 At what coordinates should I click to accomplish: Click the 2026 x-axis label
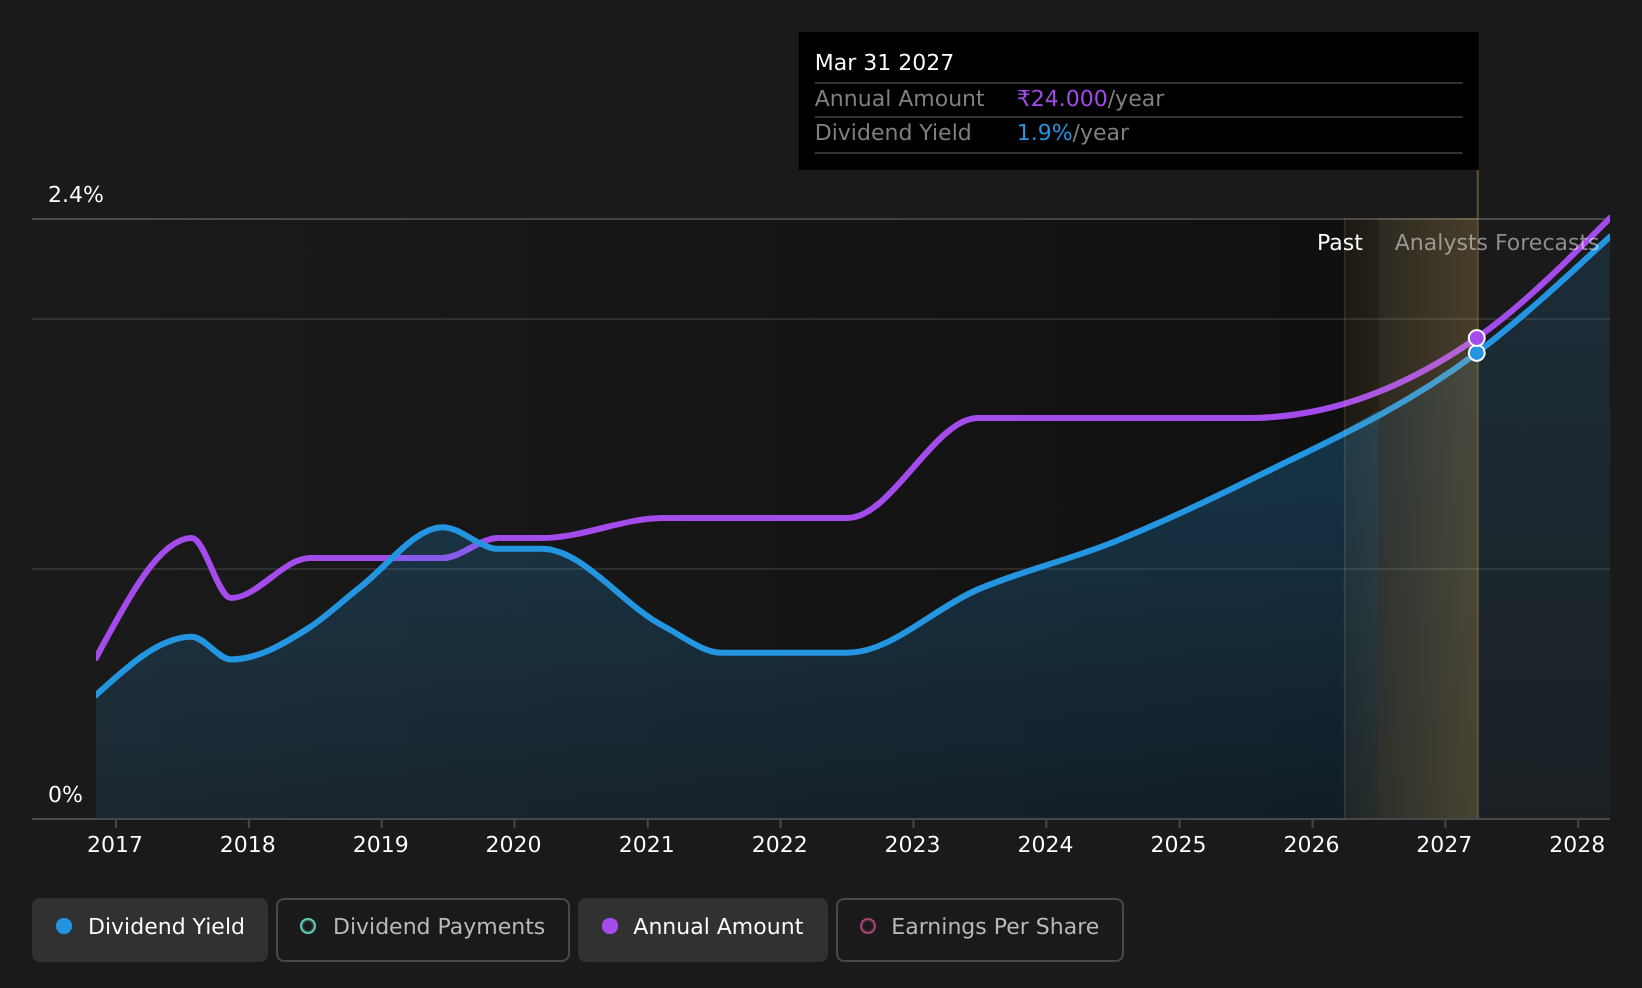pos(1312,845)
